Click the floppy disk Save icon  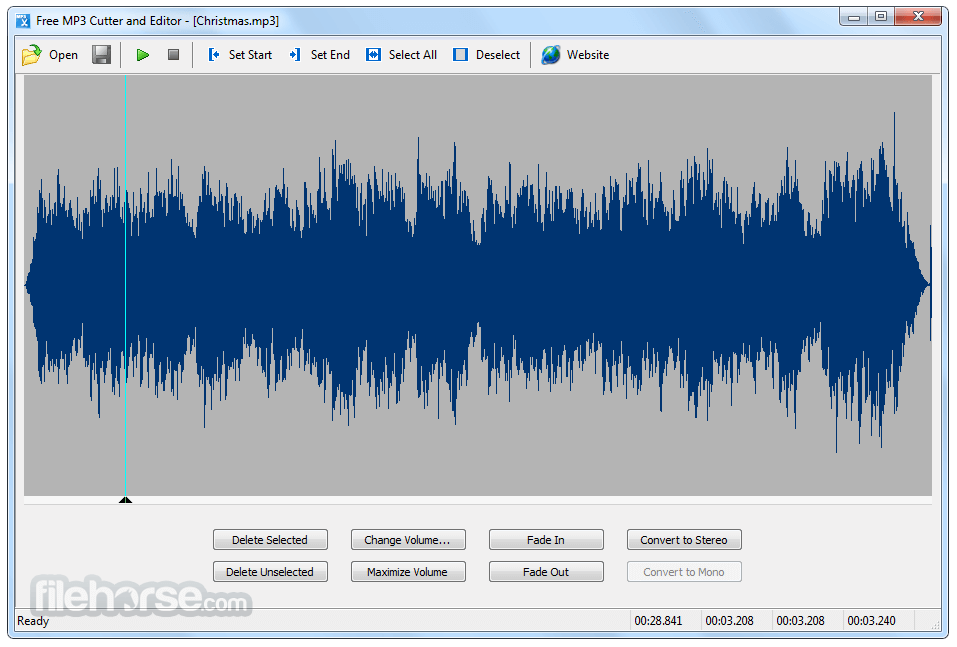101,55
